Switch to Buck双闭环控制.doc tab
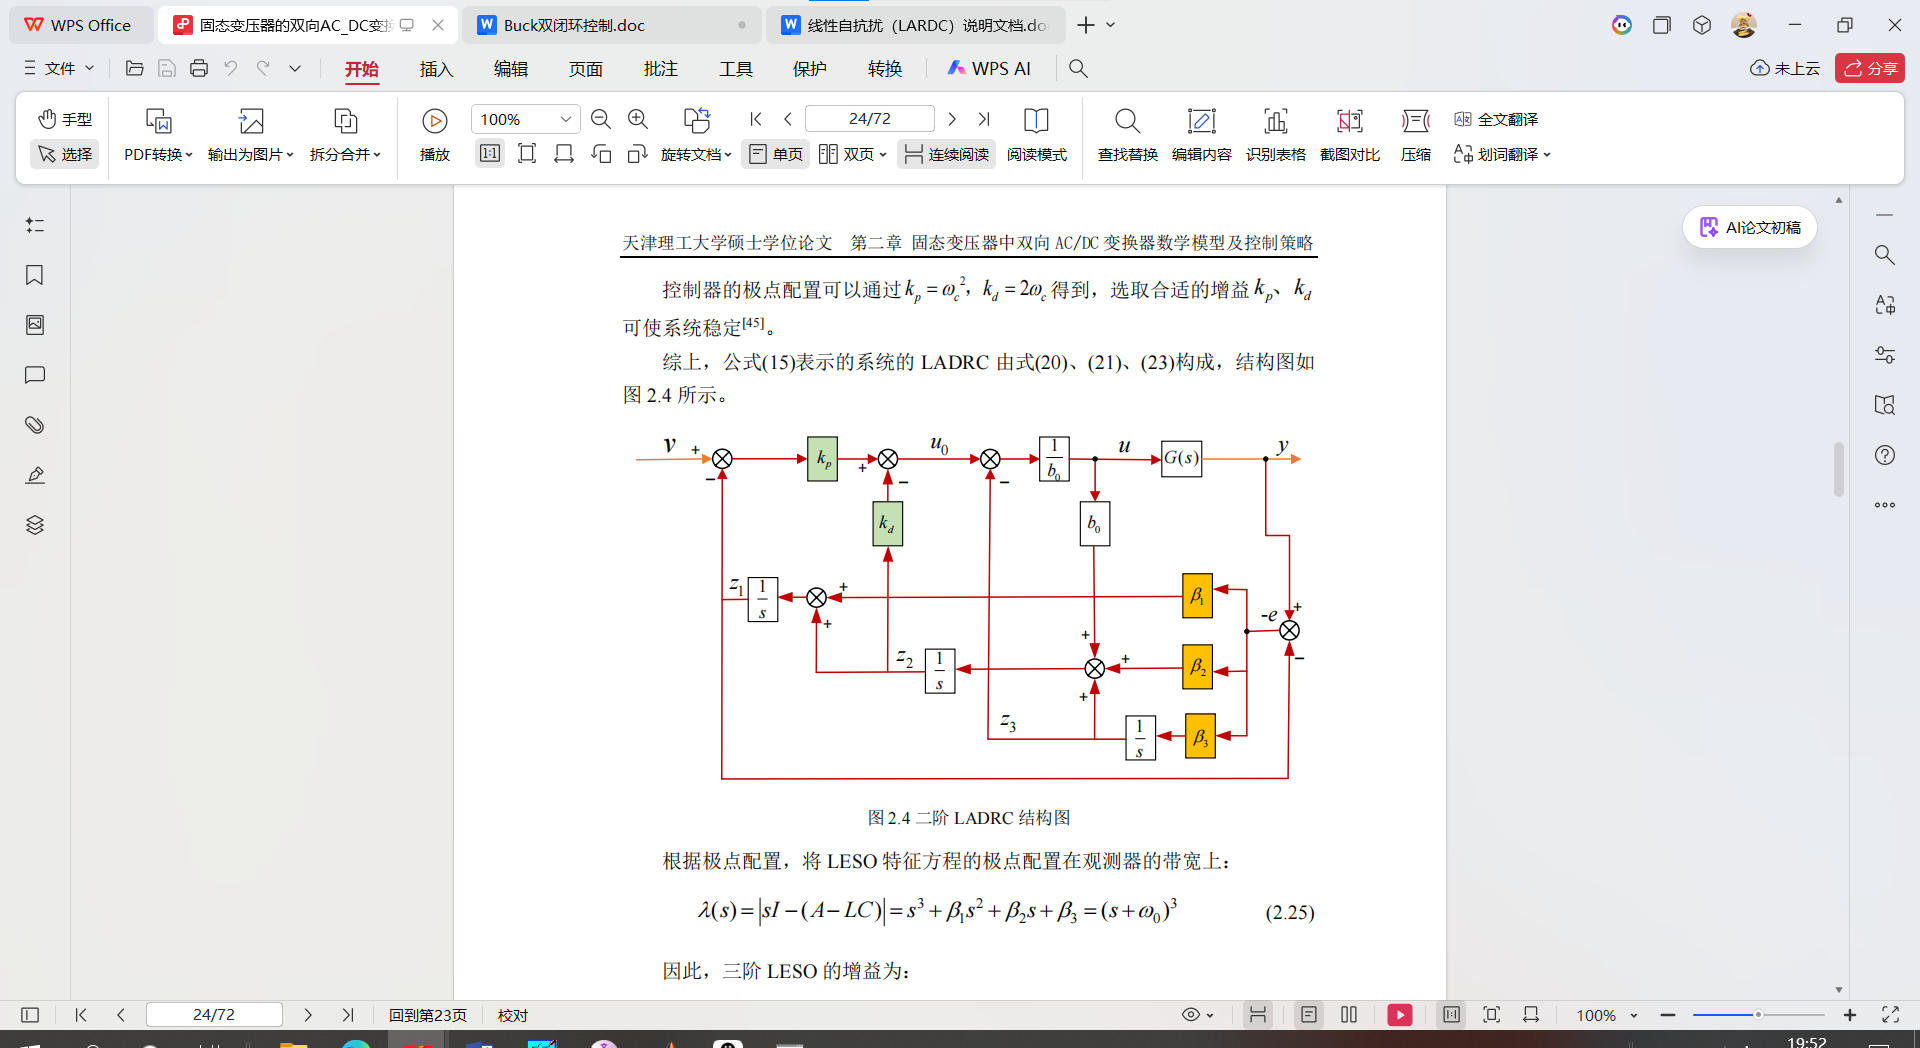The height and width of the screenshot is (1048, 1920). 574,25
